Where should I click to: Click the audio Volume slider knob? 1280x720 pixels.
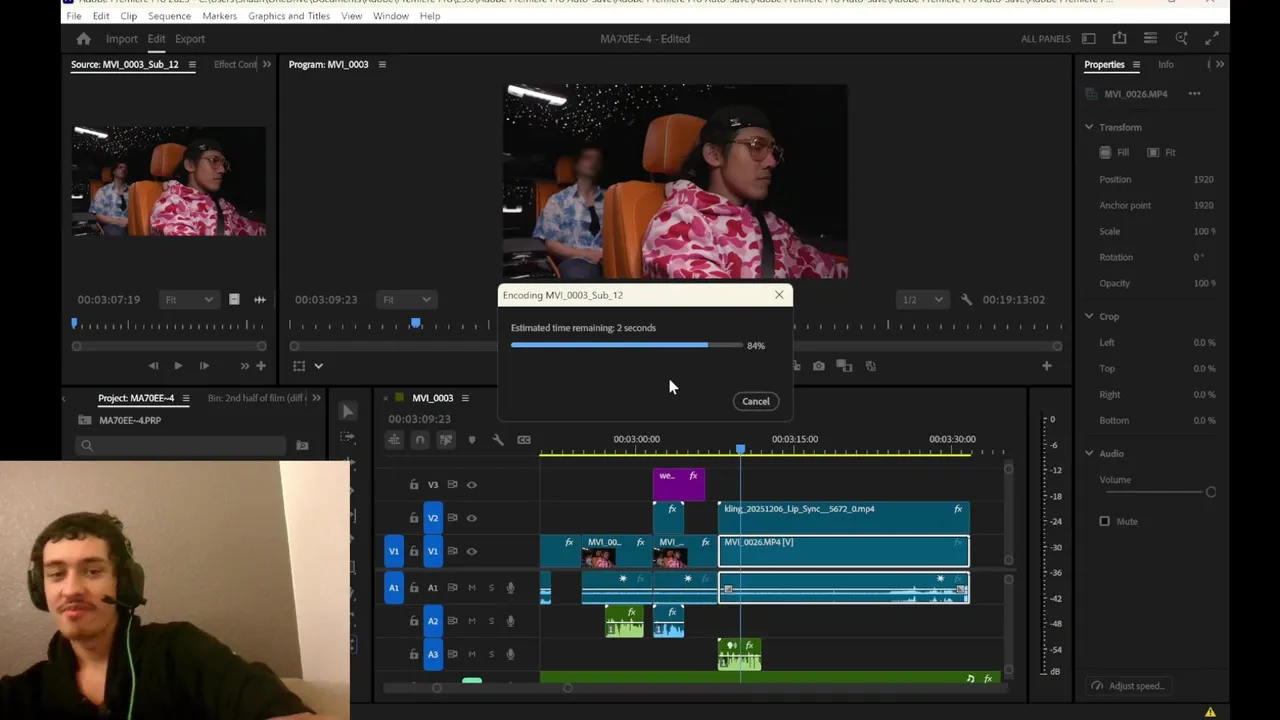pos(1211,492)
